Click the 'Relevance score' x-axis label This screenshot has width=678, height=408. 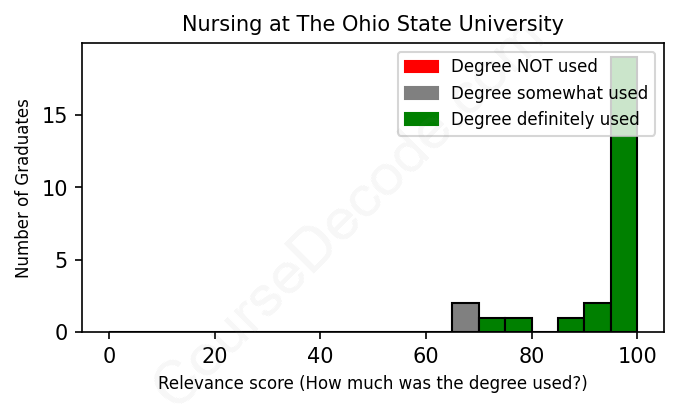tap(372, 383)
